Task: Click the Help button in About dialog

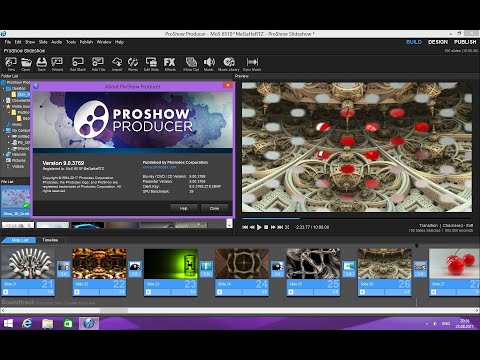Action: point(184,208)
